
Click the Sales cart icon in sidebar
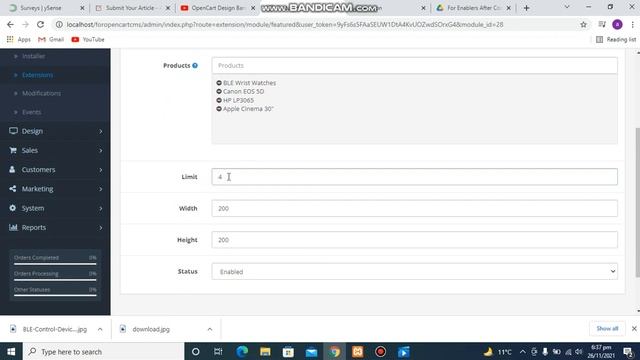coord(13,150)
